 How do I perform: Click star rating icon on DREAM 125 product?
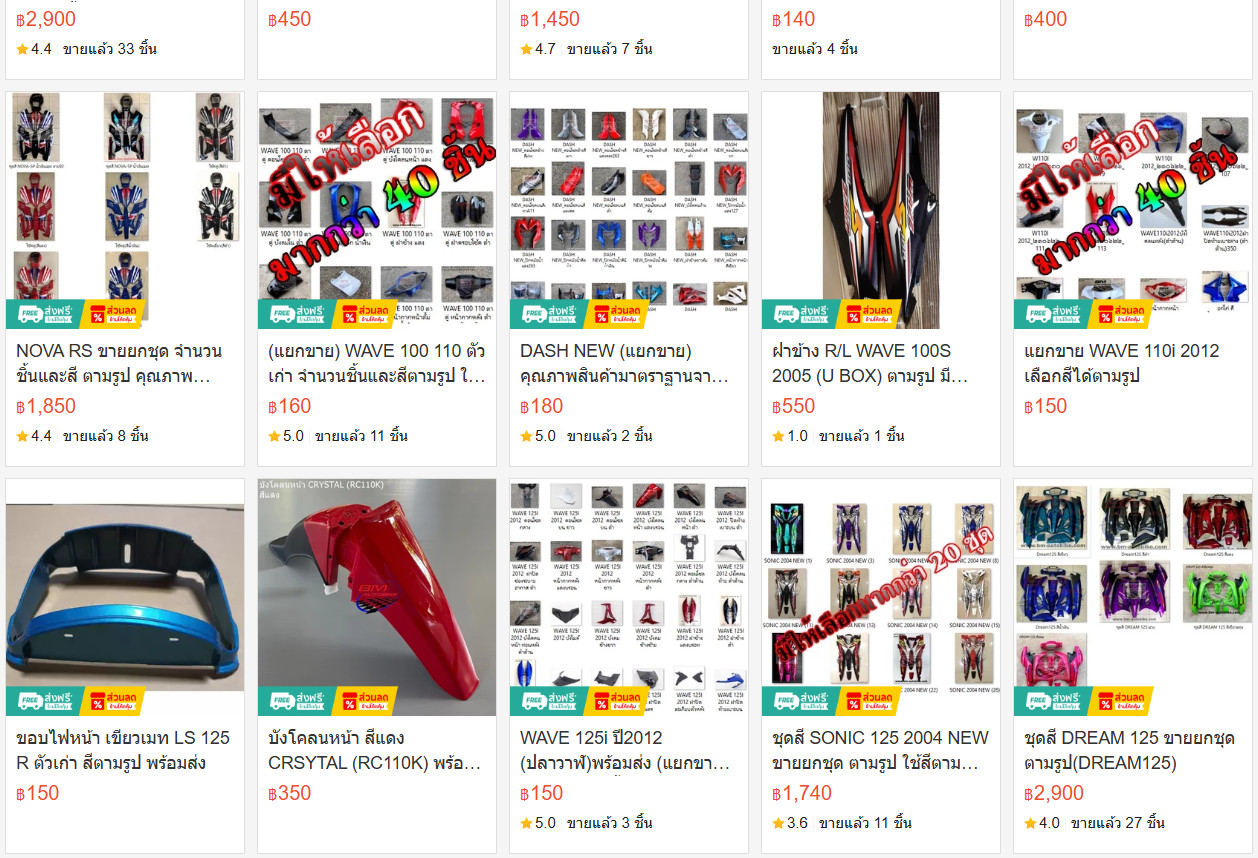coord(1030,823)
